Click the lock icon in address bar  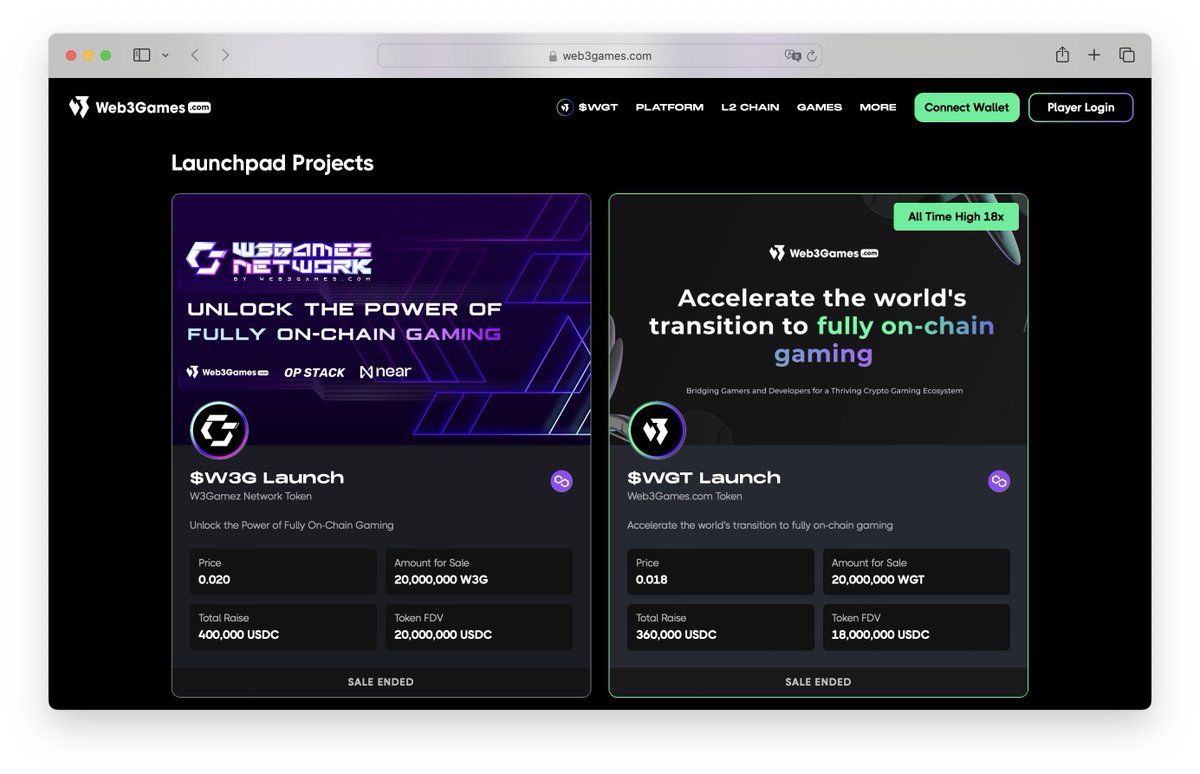(x=552, y=56)
